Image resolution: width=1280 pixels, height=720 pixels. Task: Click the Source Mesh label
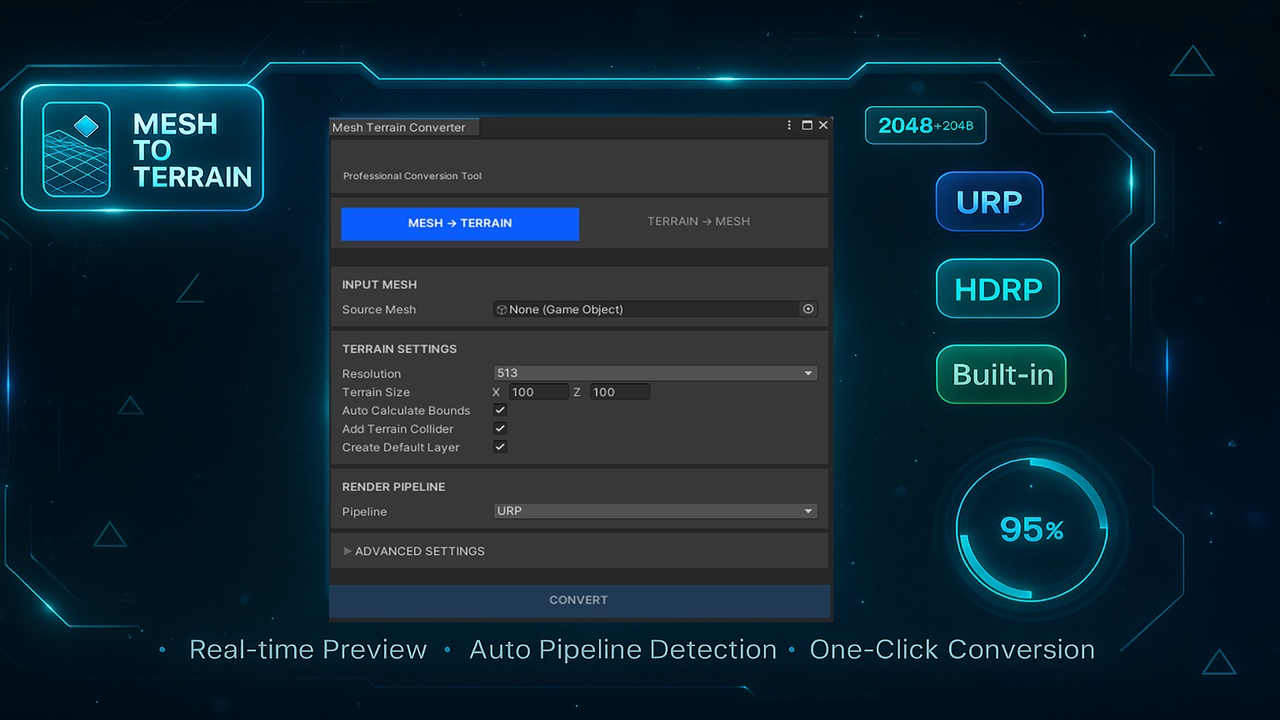(379, 310)
